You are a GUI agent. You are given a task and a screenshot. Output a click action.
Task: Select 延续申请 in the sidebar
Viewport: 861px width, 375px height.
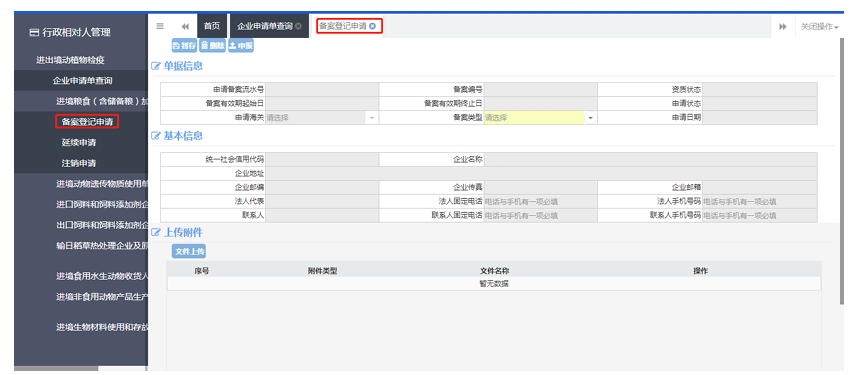80,142
